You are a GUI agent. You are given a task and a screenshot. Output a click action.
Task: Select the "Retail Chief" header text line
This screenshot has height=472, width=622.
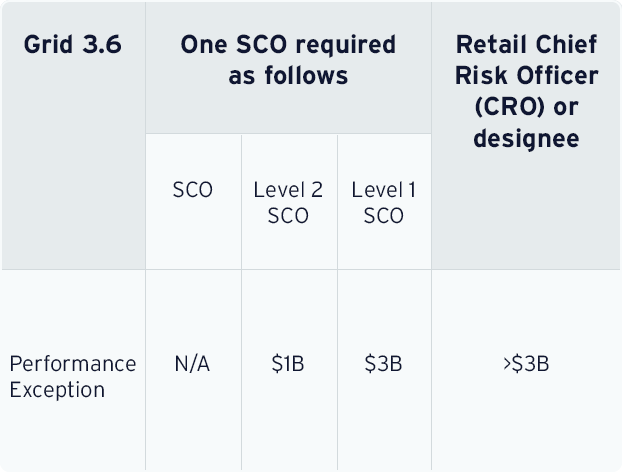[x=526, y=45]
